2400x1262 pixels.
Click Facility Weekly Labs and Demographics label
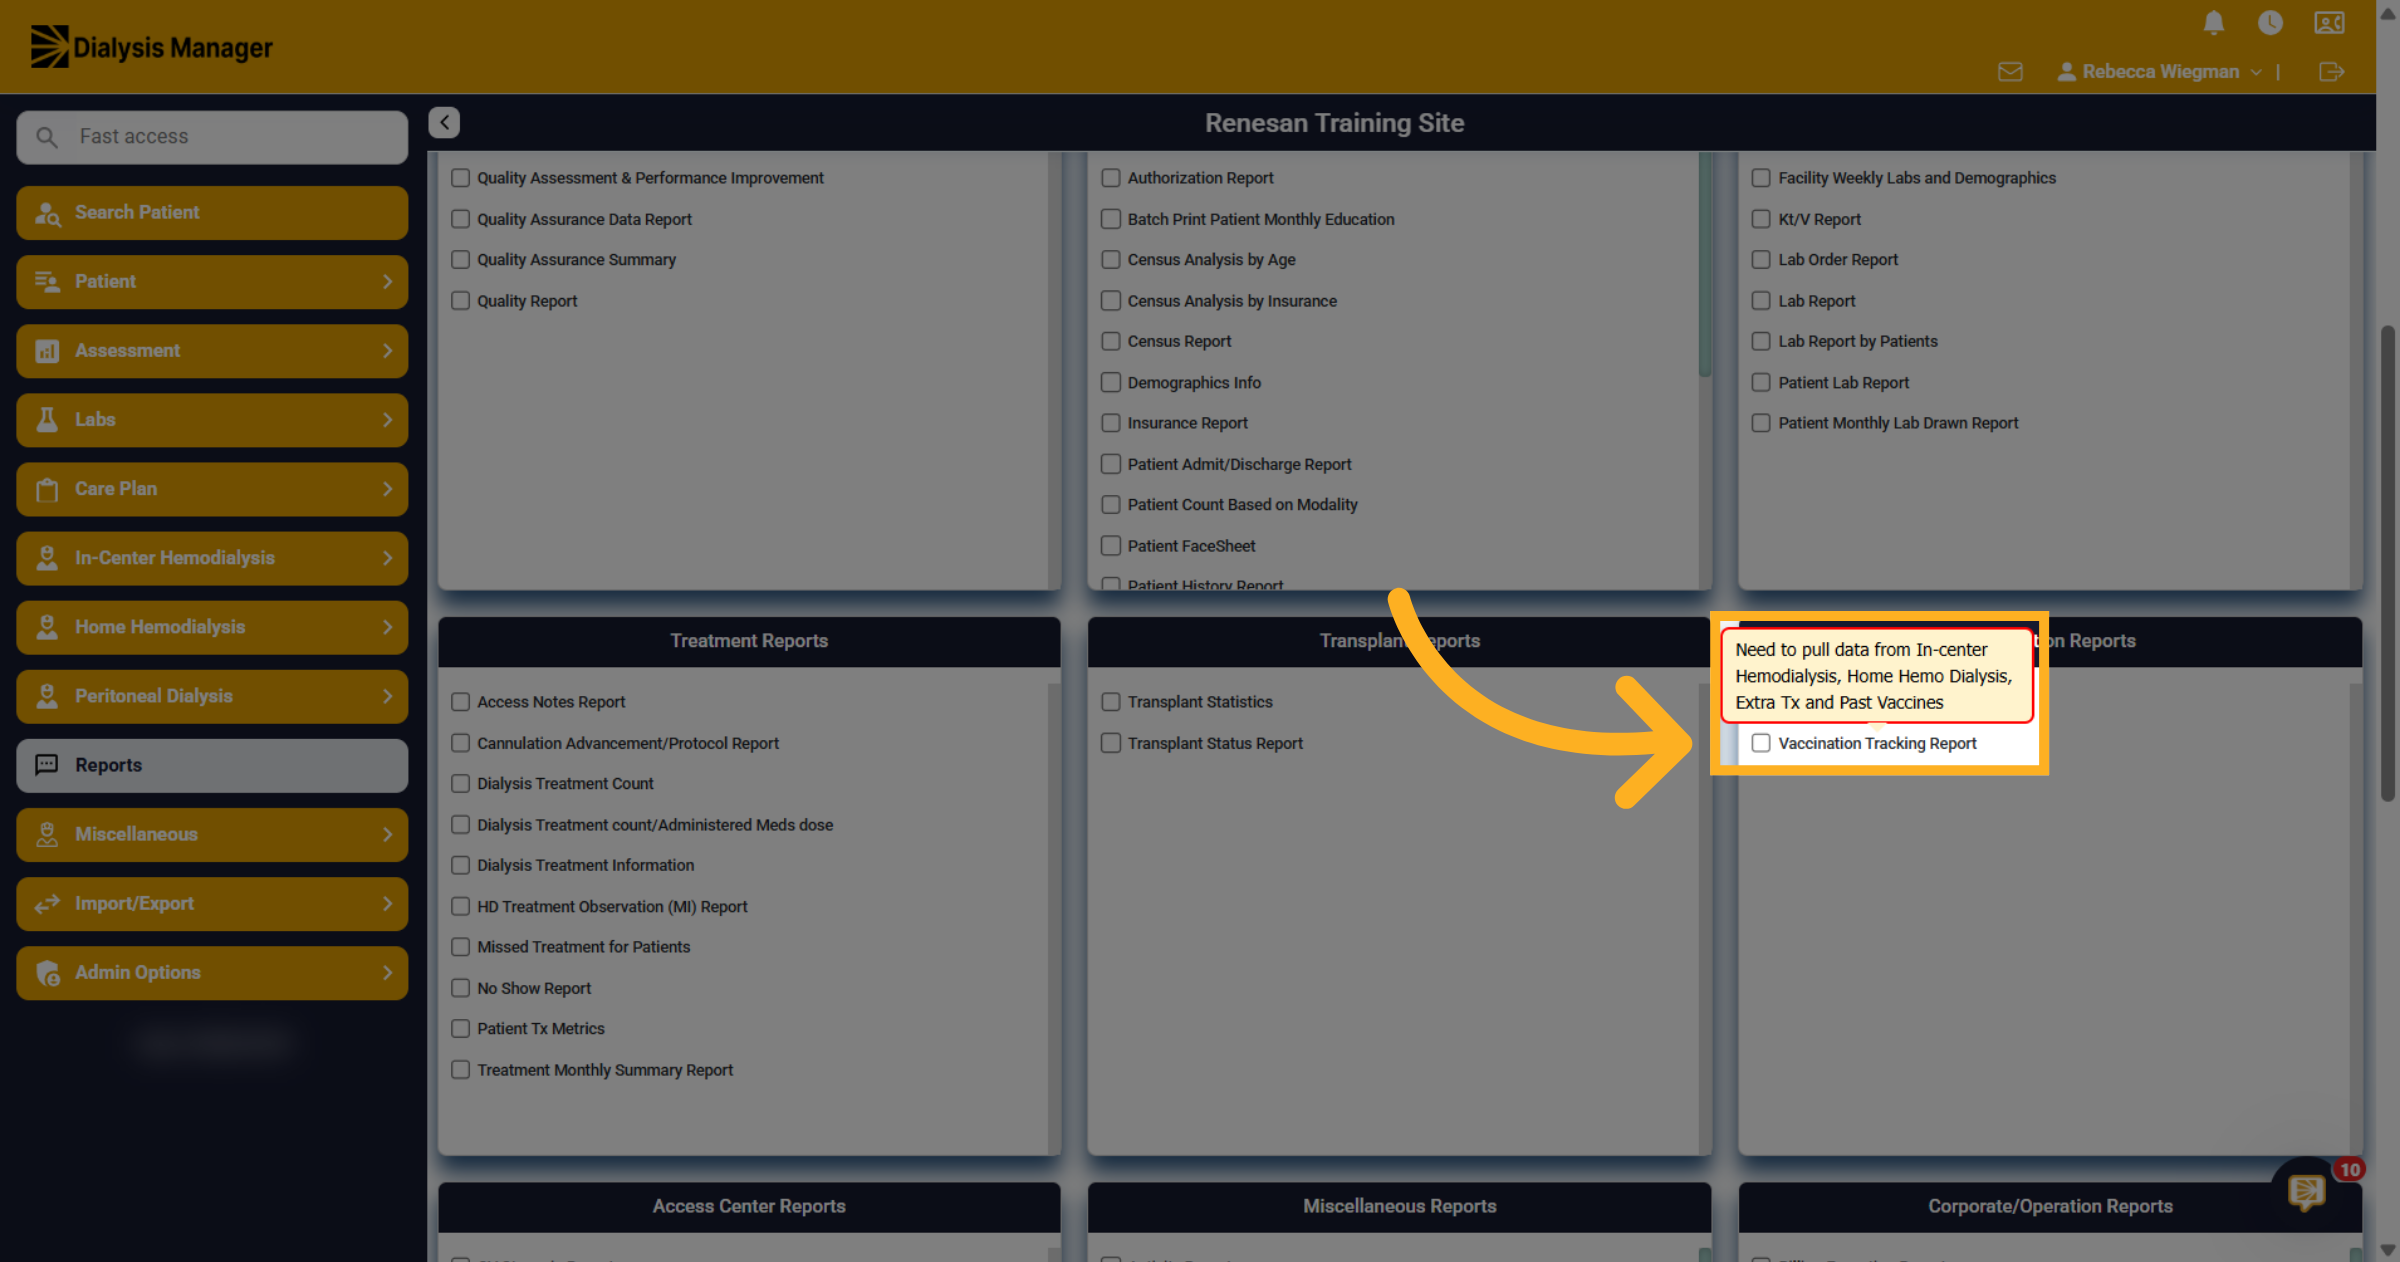coord(1917,178)
